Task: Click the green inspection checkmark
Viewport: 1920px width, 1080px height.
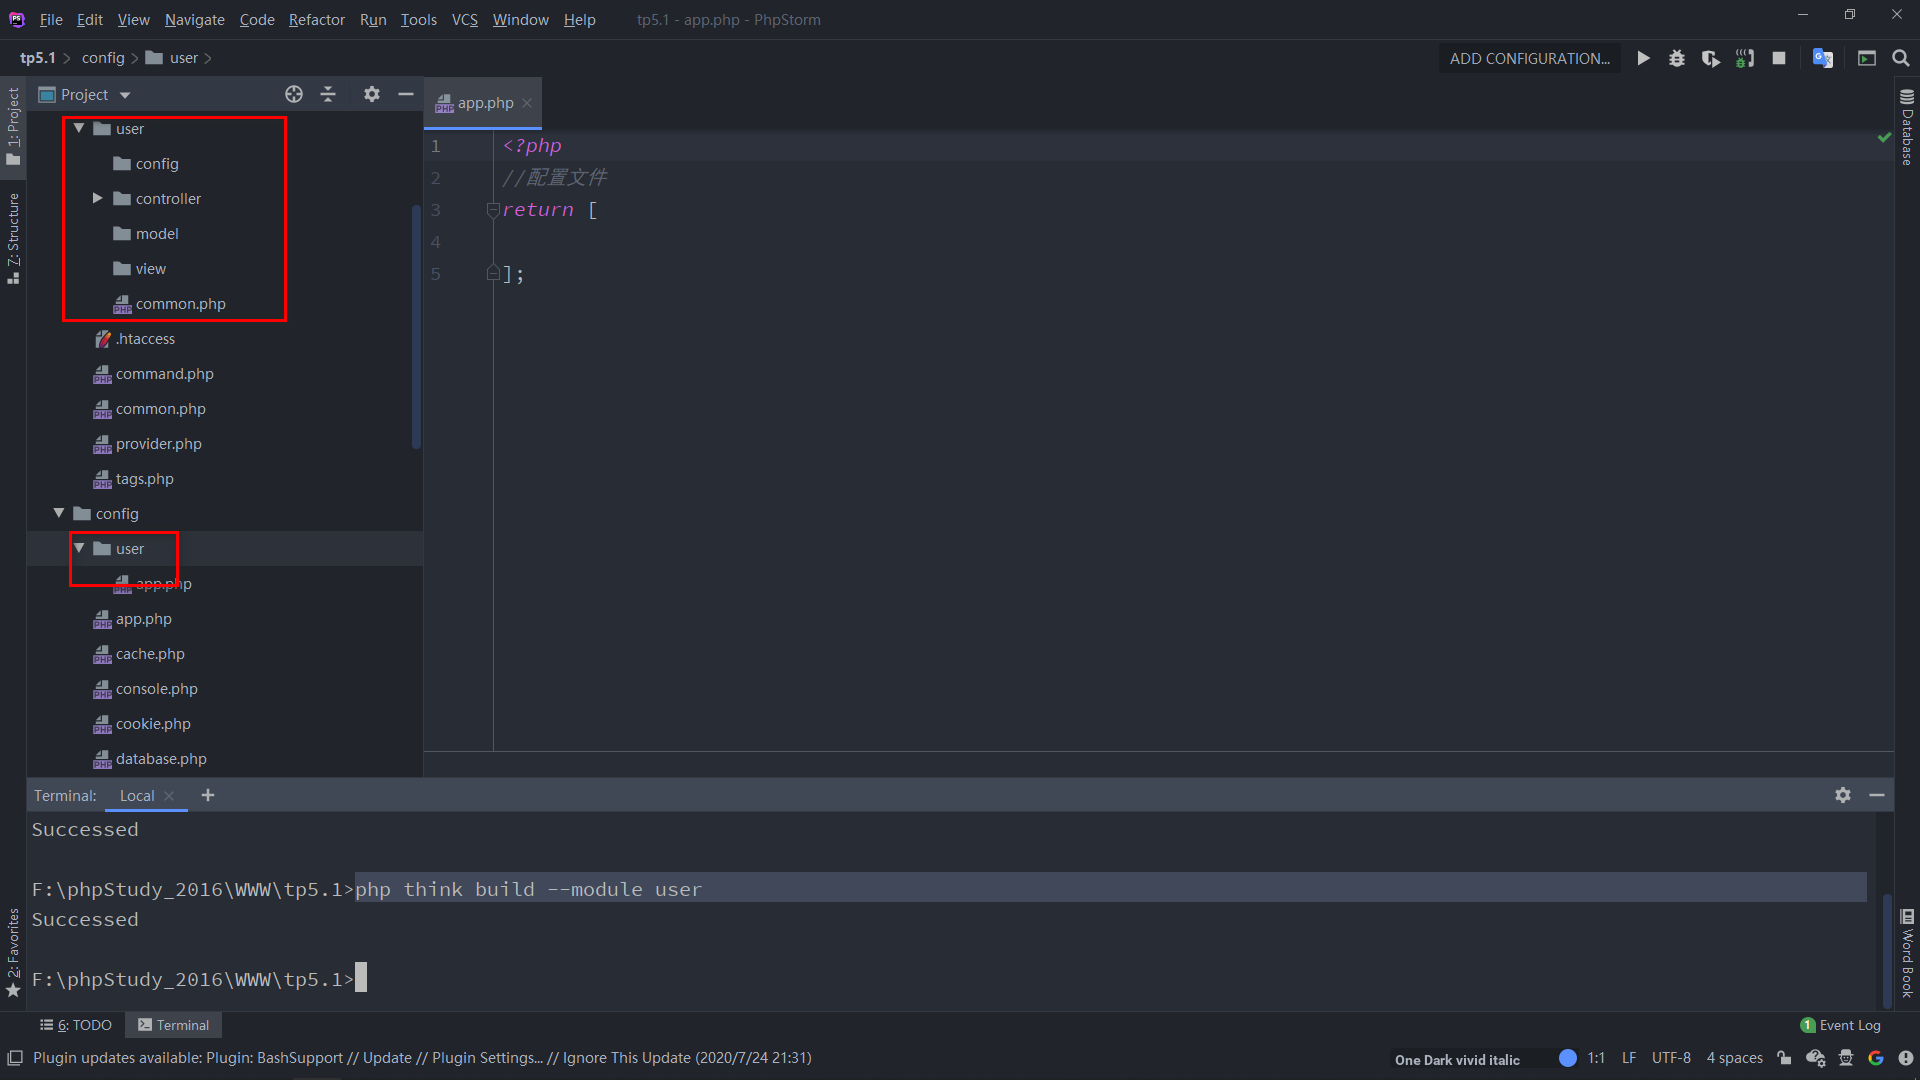Action: [1884, 138]
